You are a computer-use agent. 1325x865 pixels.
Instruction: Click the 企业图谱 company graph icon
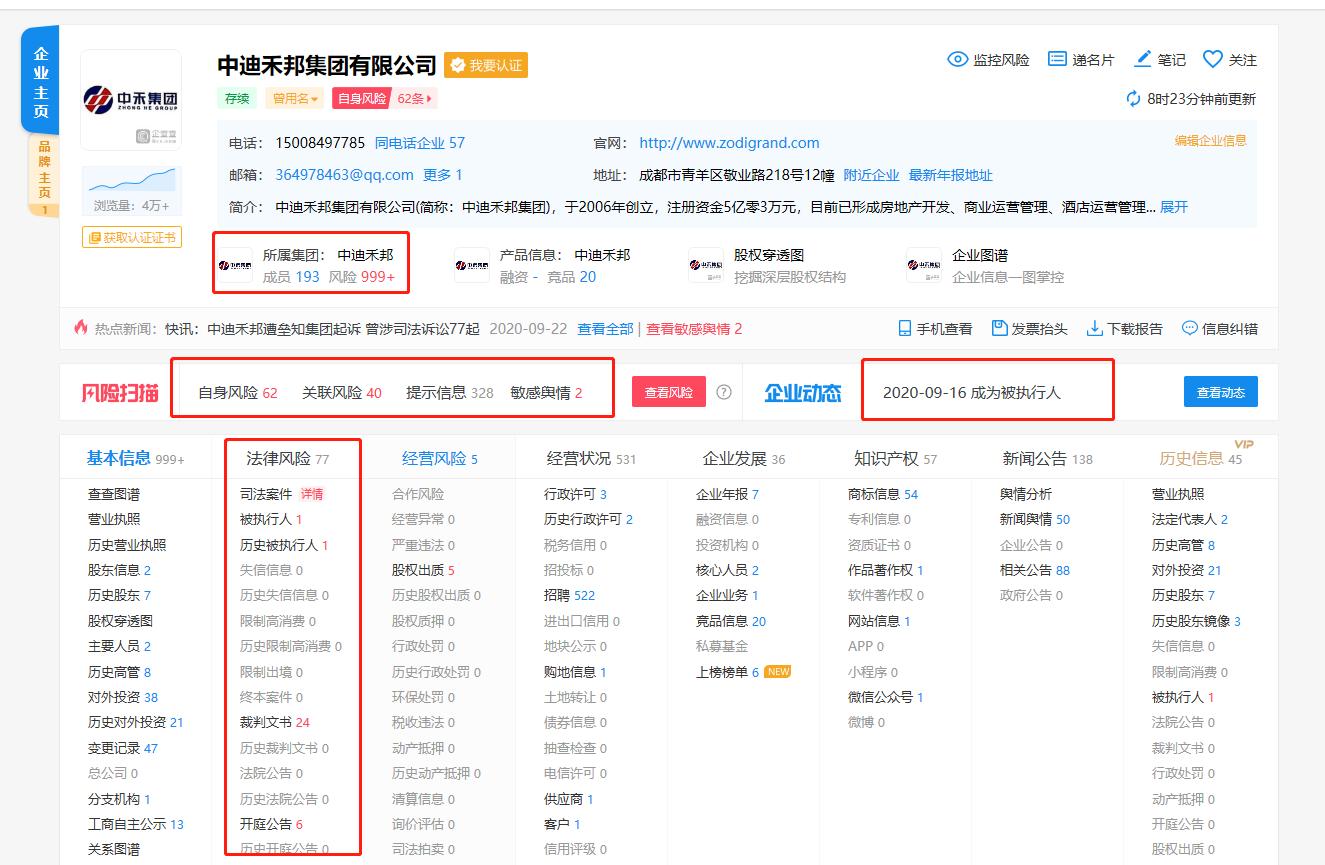(923, 262)
